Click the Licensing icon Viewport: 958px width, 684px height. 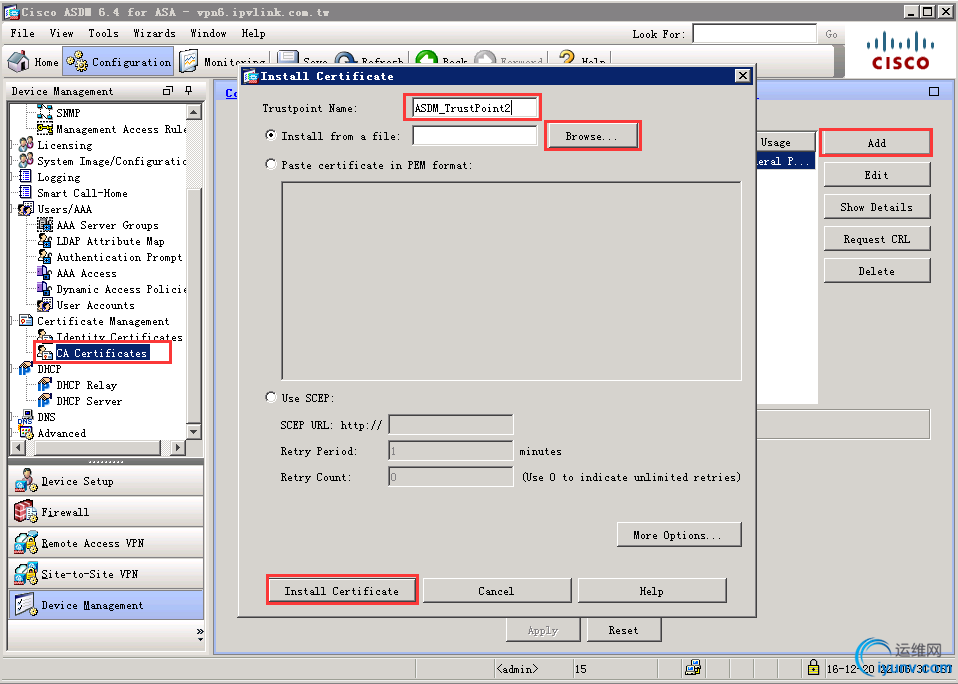[26, 145]
